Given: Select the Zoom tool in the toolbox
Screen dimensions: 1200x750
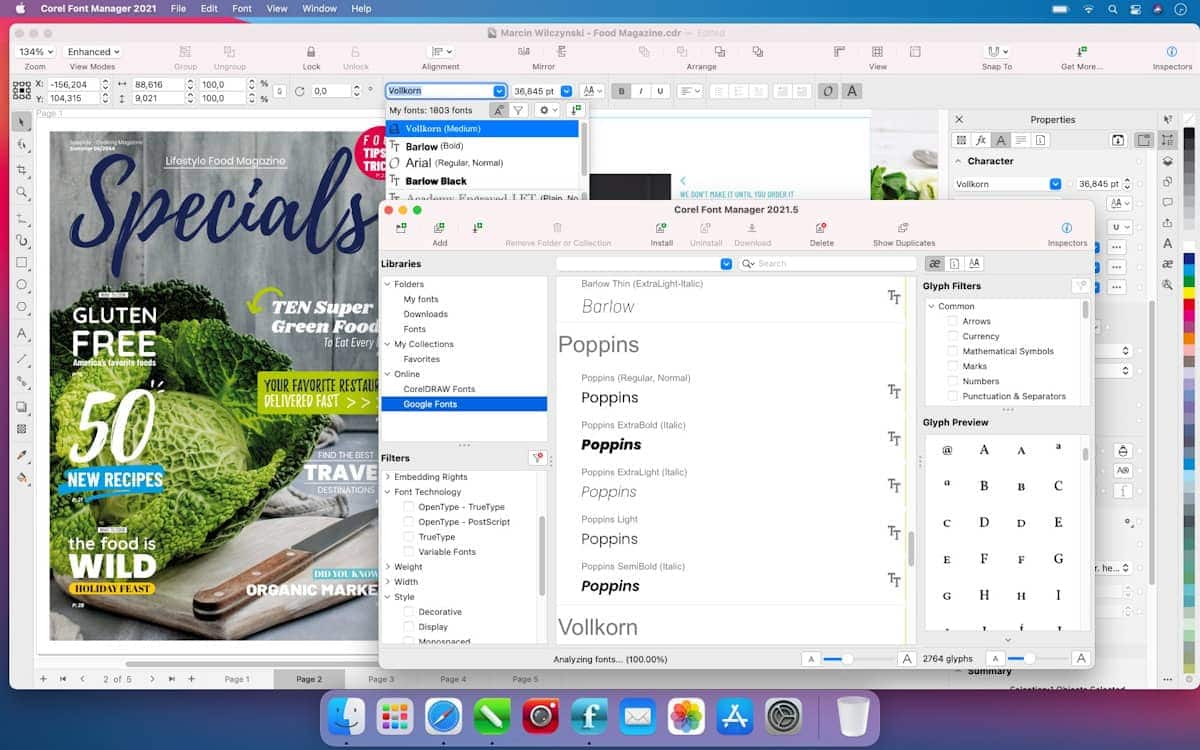Looking at the screenshot, I should click(21, 192).
